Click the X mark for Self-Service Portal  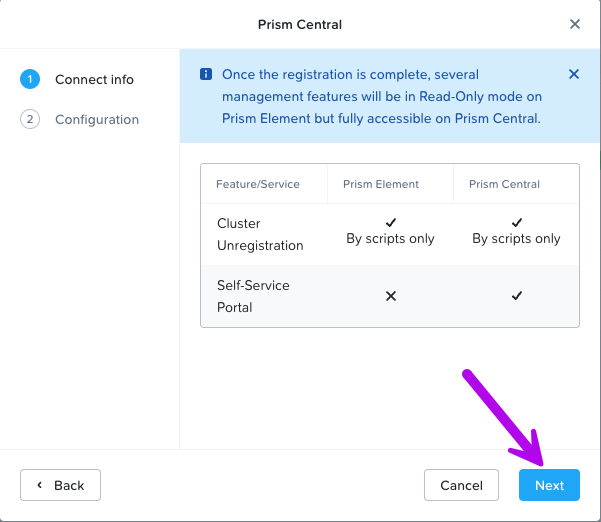click(x=391, y=296)
